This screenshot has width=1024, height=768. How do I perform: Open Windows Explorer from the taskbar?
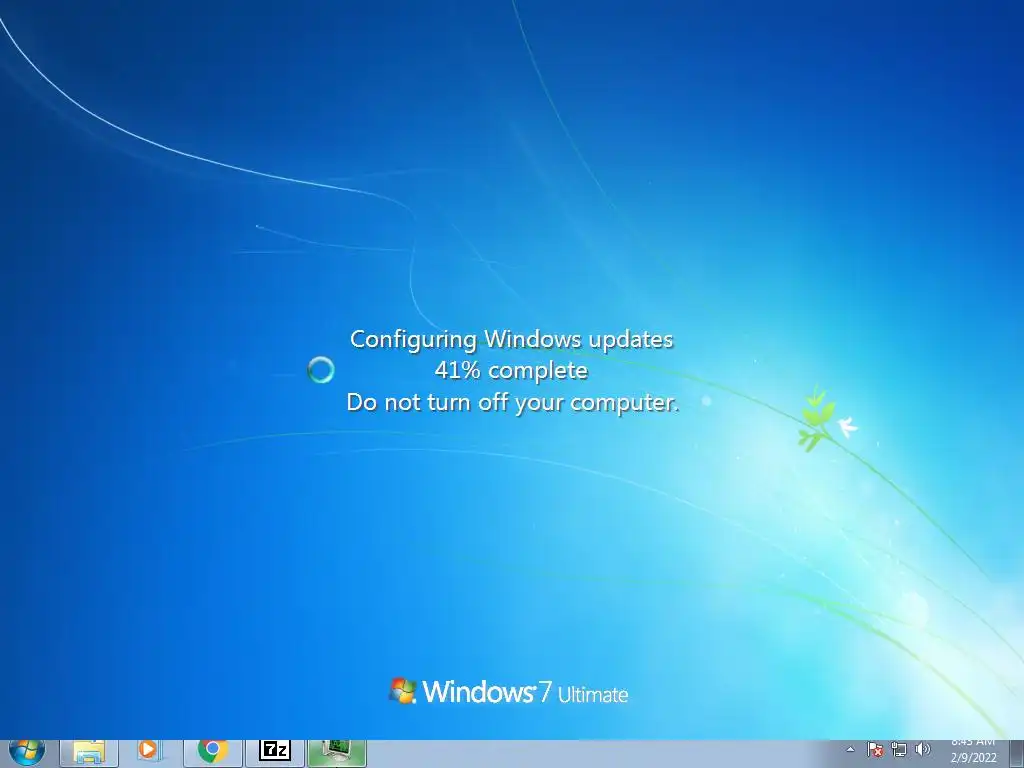click(89, 754)
